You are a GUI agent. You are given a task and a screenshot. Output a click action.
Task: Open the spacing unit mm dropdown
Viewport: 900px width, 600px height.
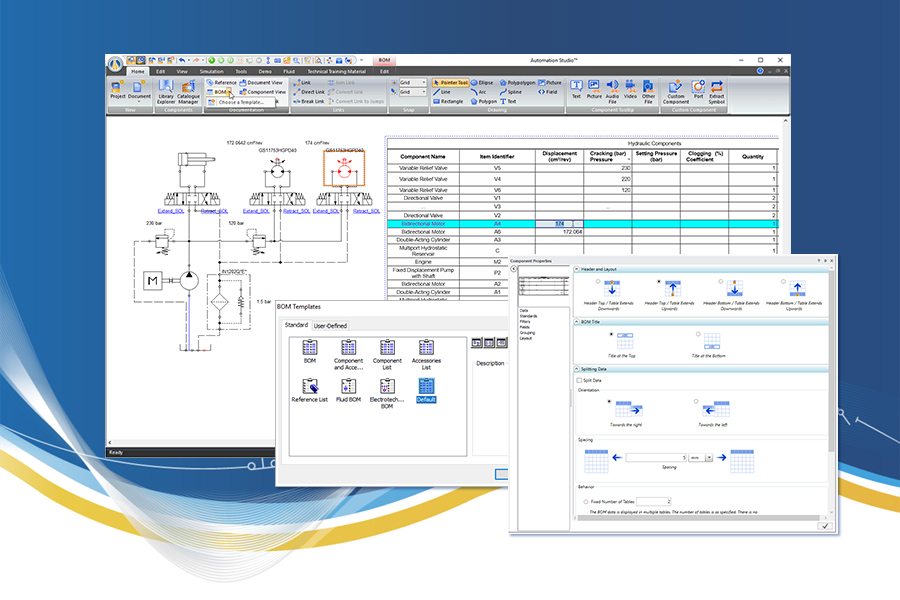709,458
